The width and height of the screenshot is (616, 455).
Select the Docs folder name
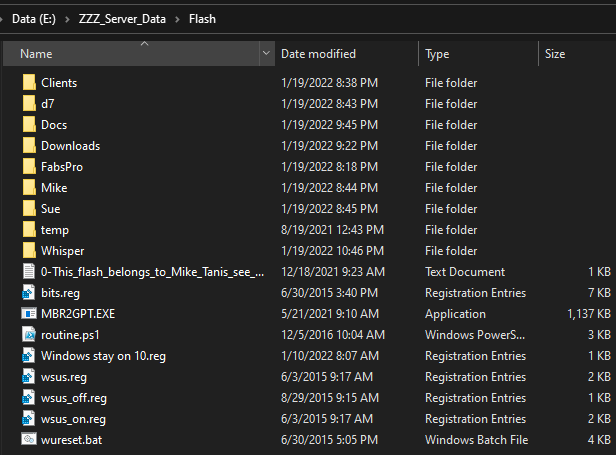(x=54, y=125)
